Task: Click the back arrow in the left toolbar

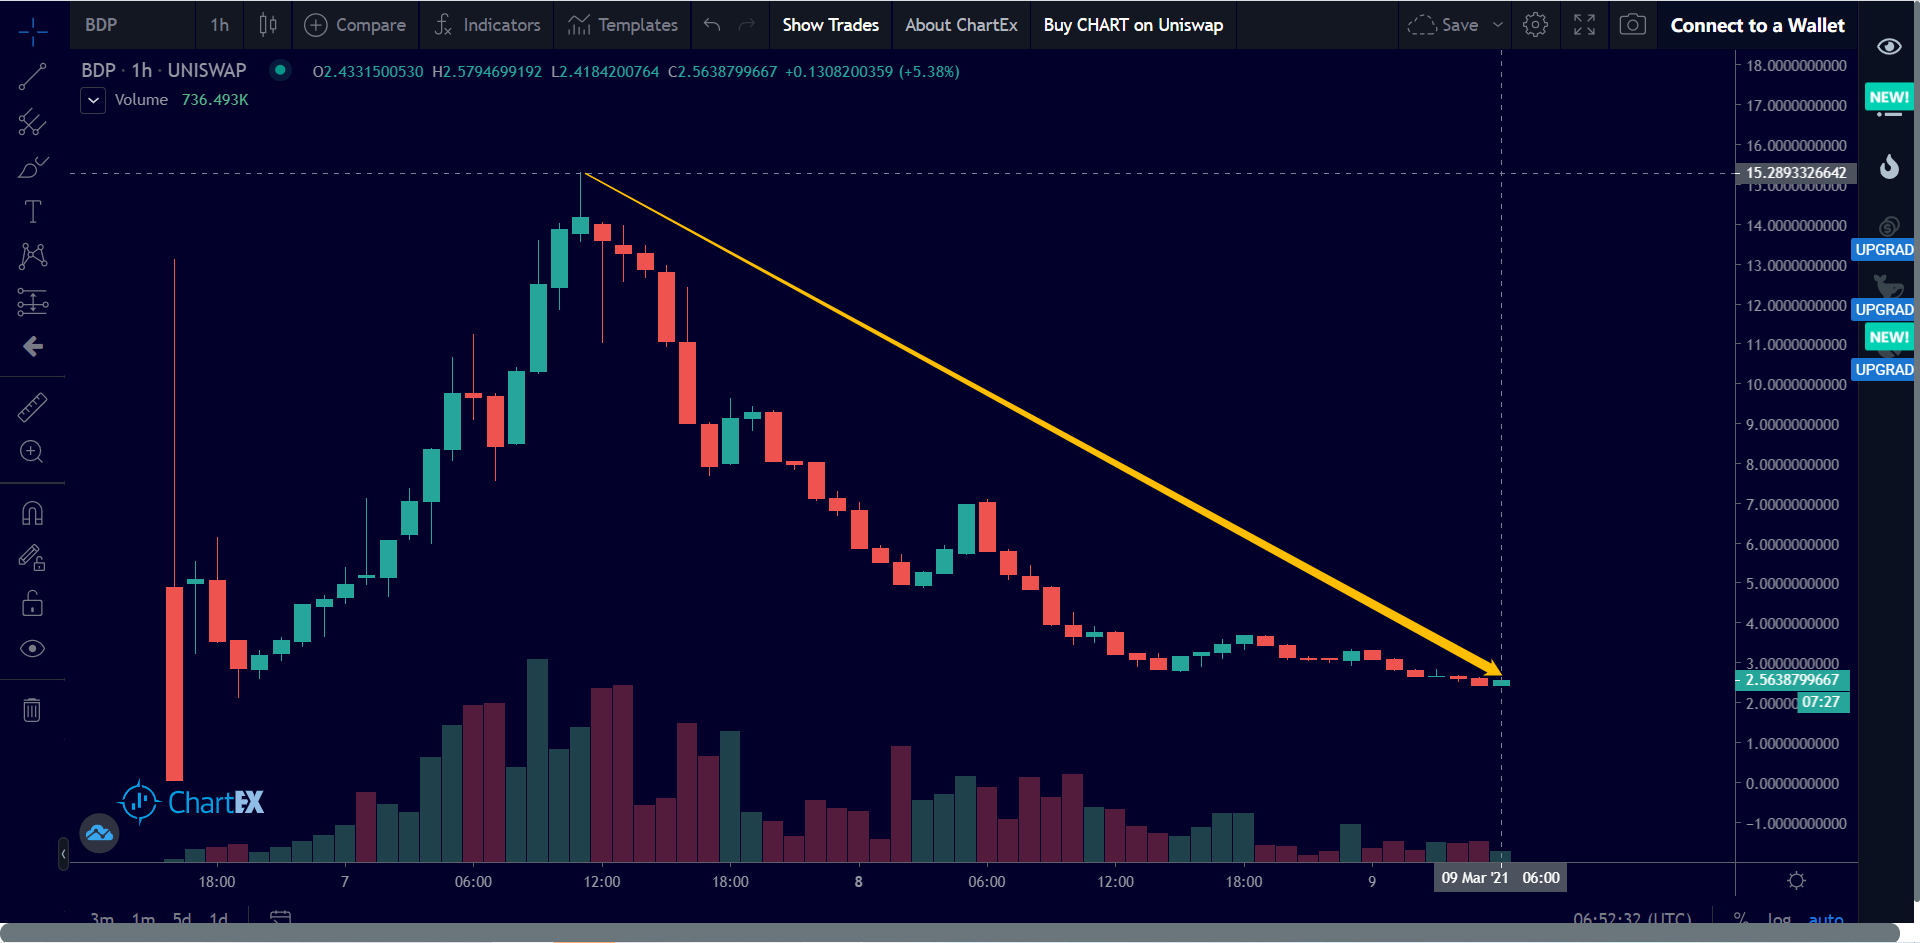Action: tap(33, 346)
